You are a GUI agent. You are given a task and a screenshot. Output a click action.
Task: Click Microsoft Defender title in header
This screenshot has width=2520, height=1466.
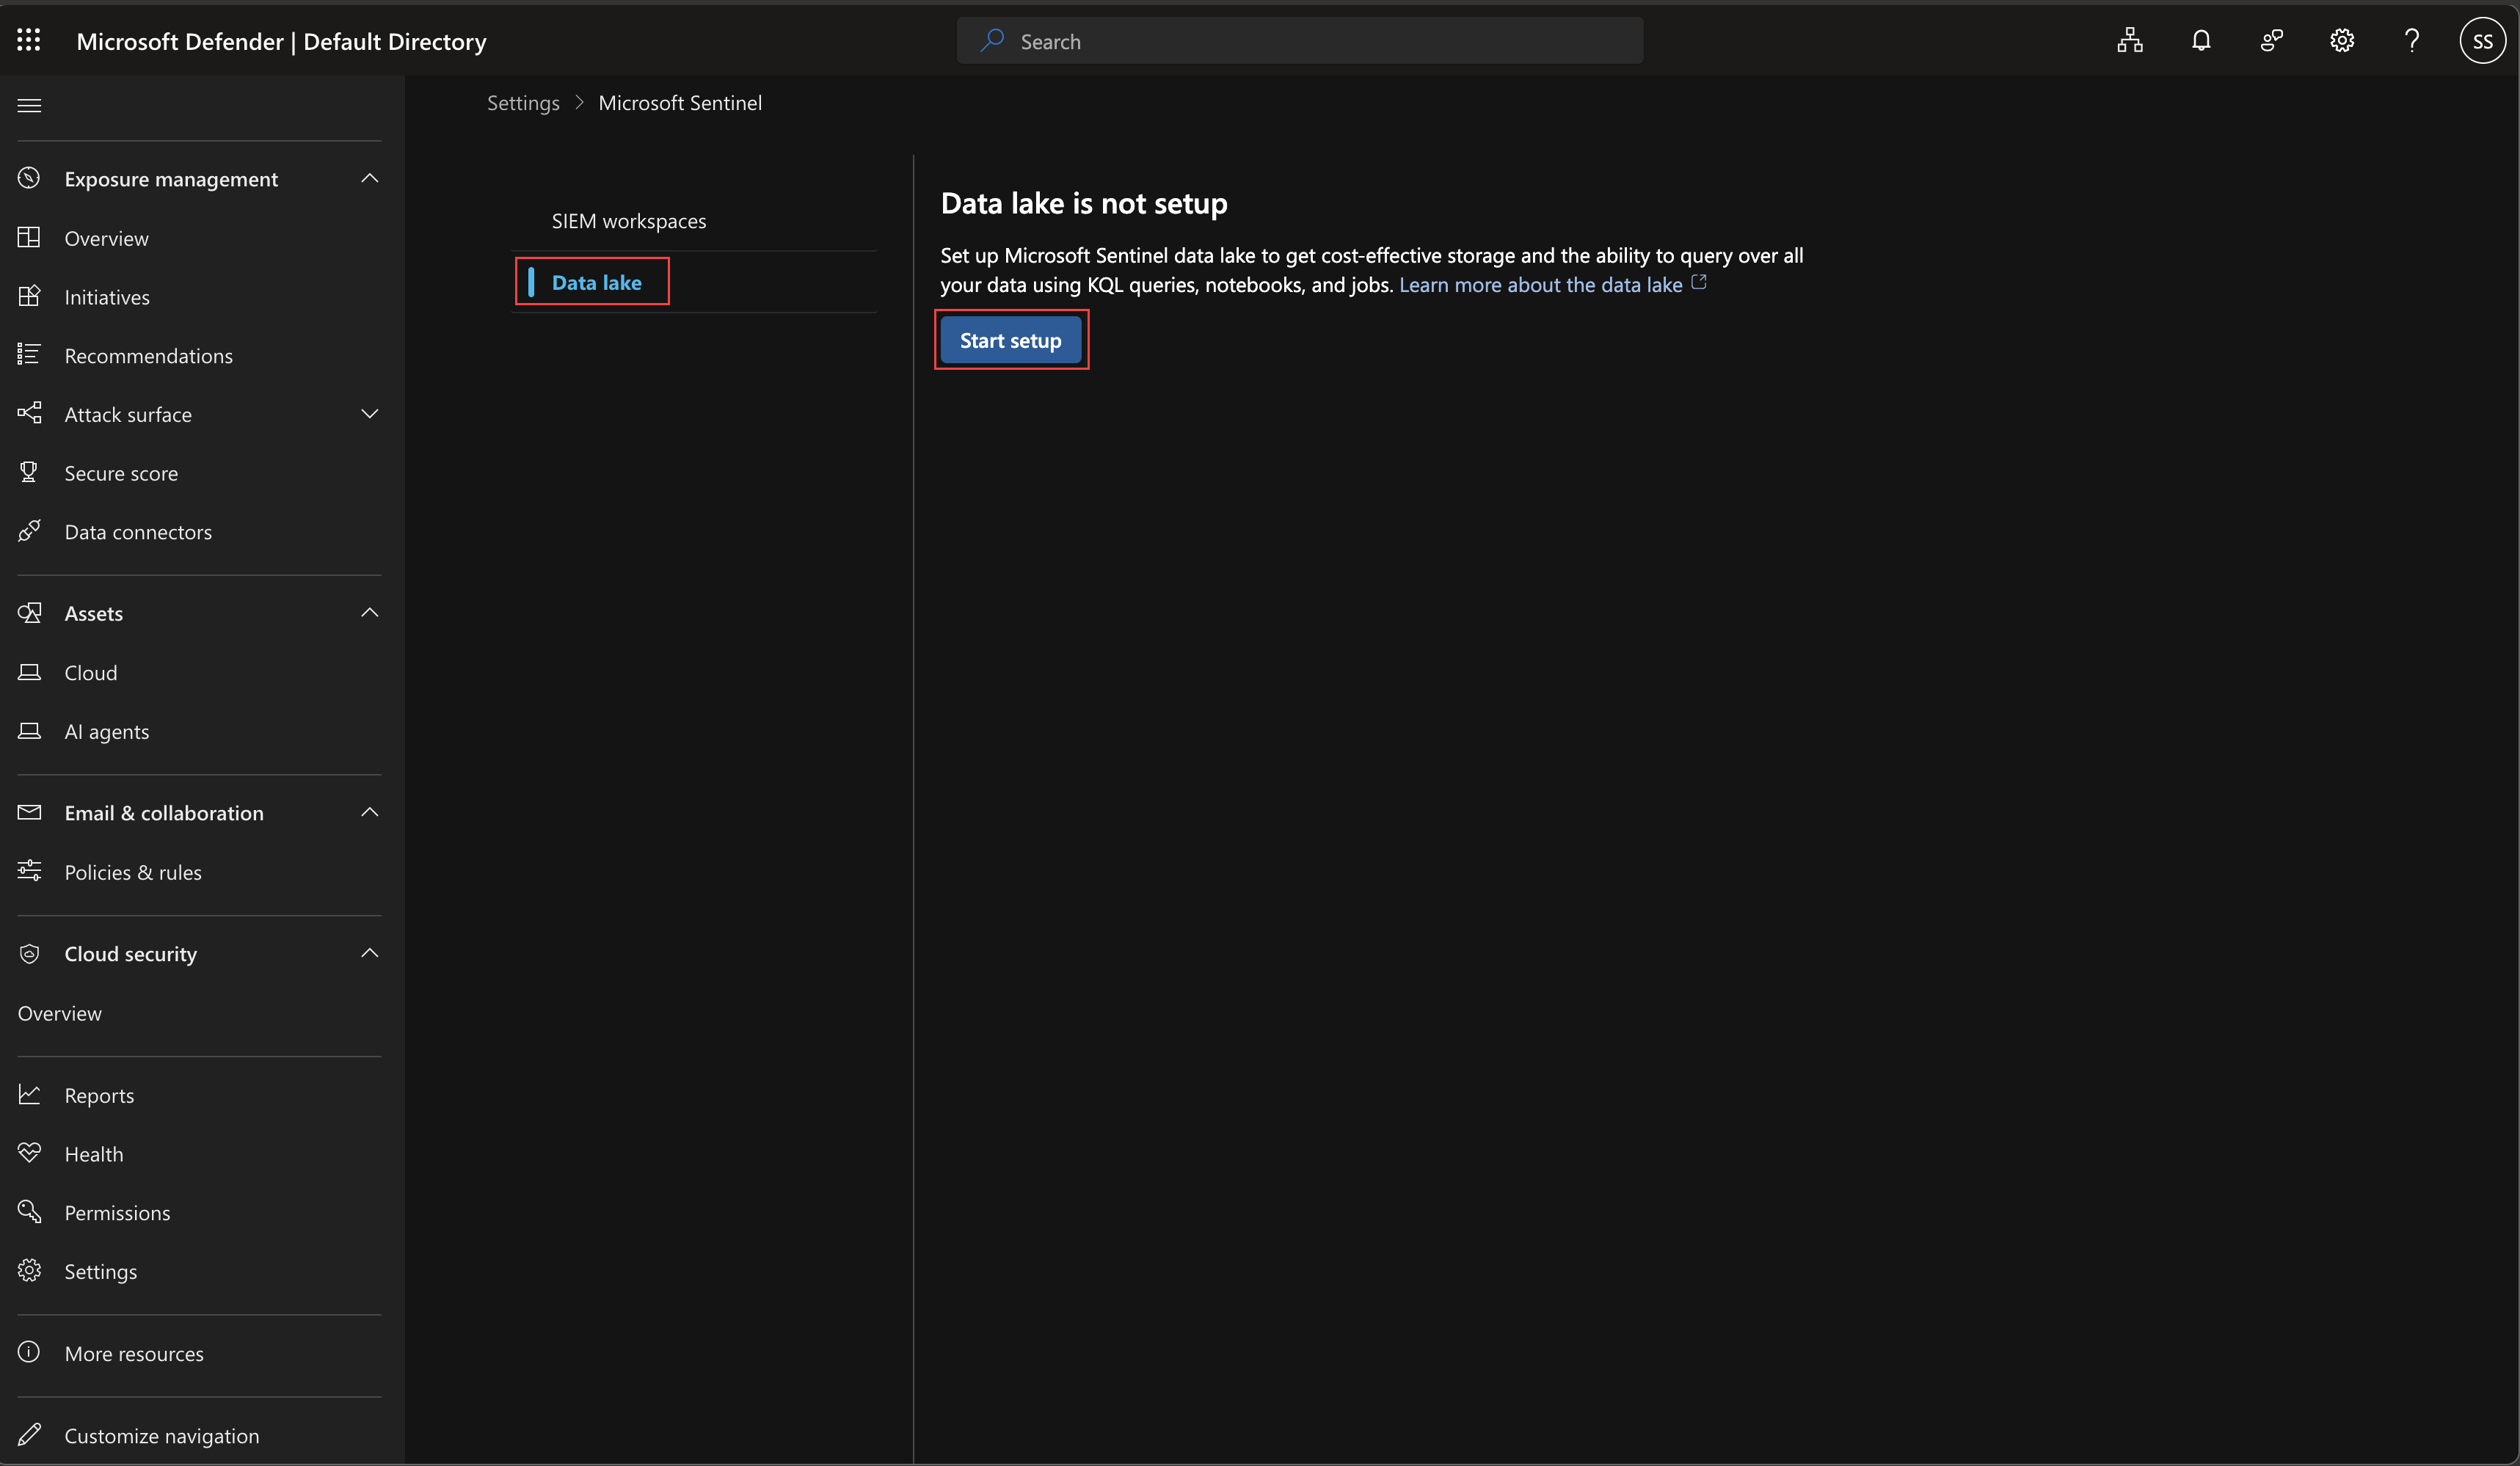[281, 41]
